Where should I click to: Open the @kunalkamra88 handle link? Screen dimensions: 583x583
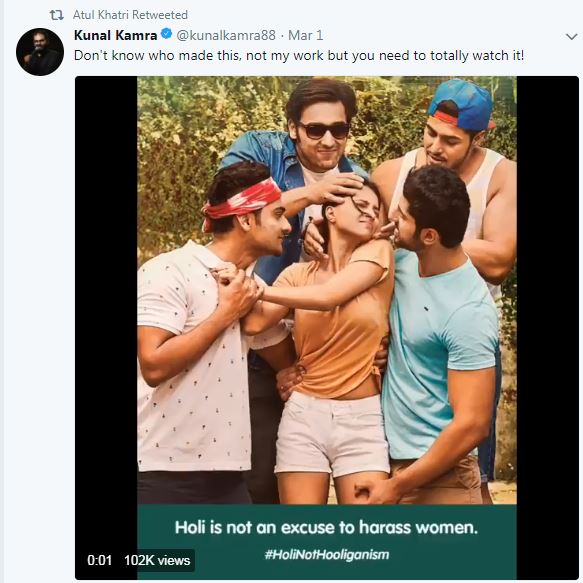tap(226, 35)
